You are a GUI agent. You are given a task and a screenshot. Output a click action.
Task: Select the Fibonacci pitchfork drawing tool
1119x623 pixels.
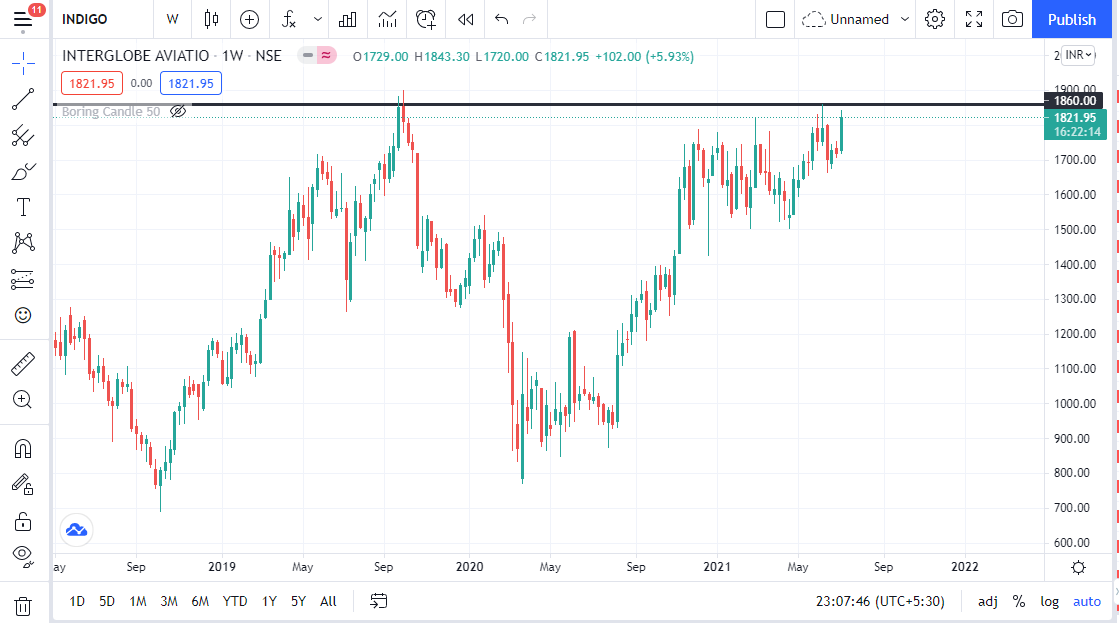(22, 135)
